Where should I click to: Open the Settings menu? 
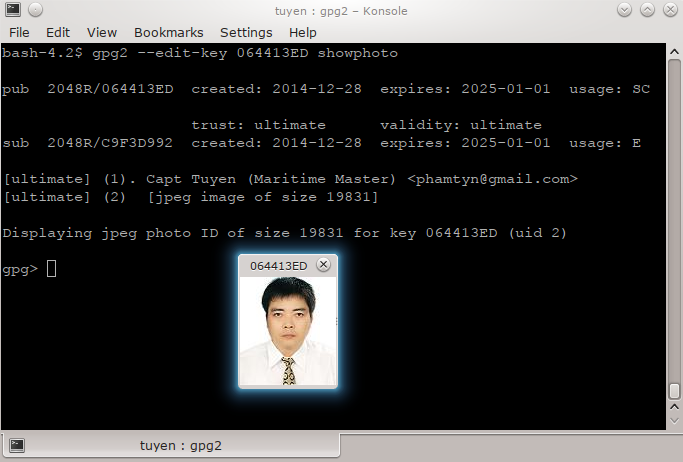pyautogui.click(x=246, y=32)
